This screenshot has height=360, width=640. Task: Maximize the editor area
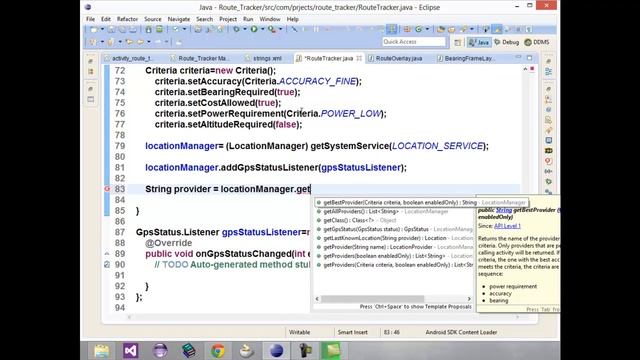pos(529,58)
